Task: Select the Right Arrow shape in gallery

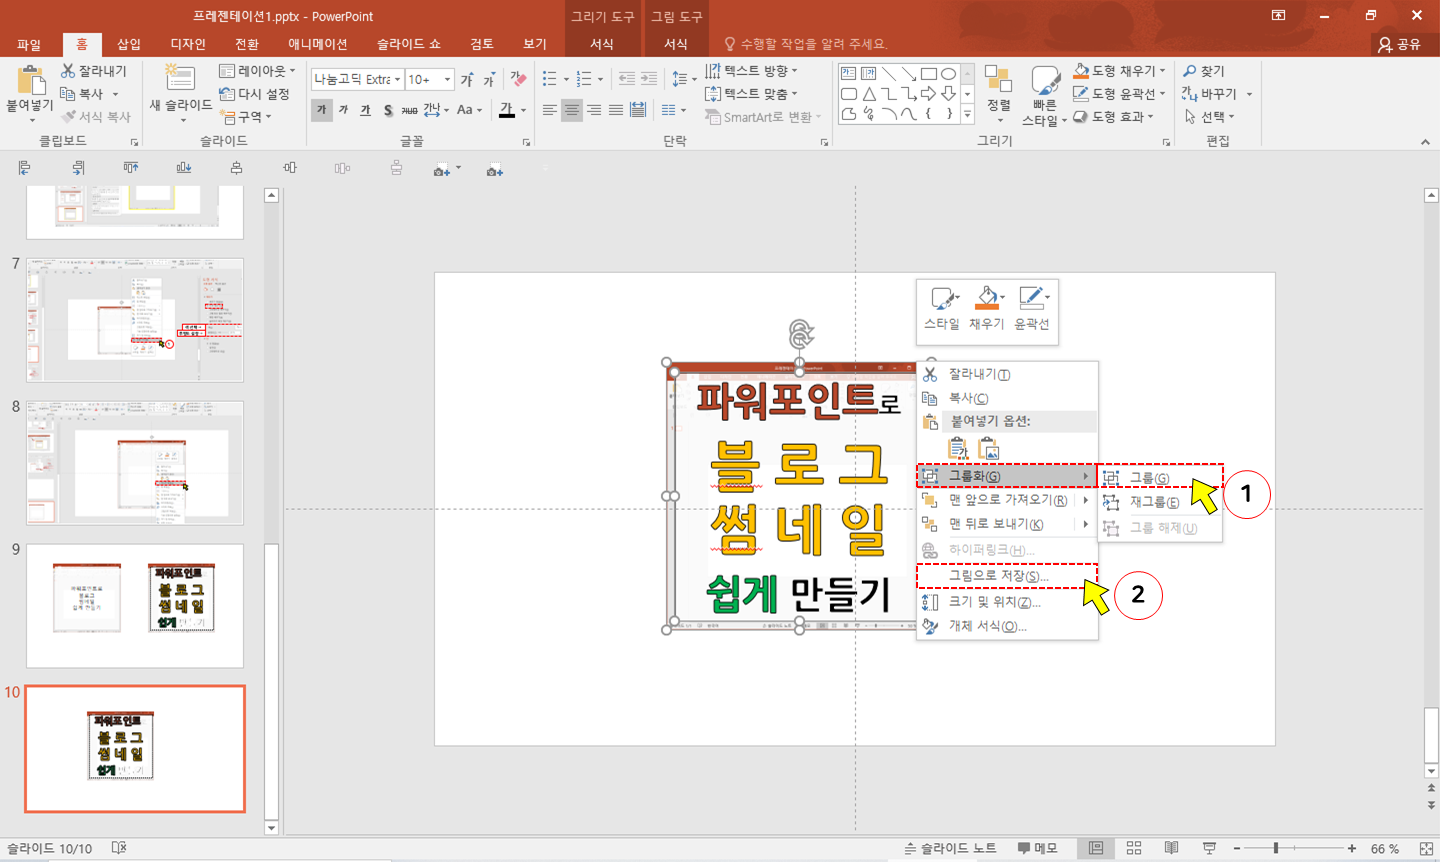Action: point(928,94)
